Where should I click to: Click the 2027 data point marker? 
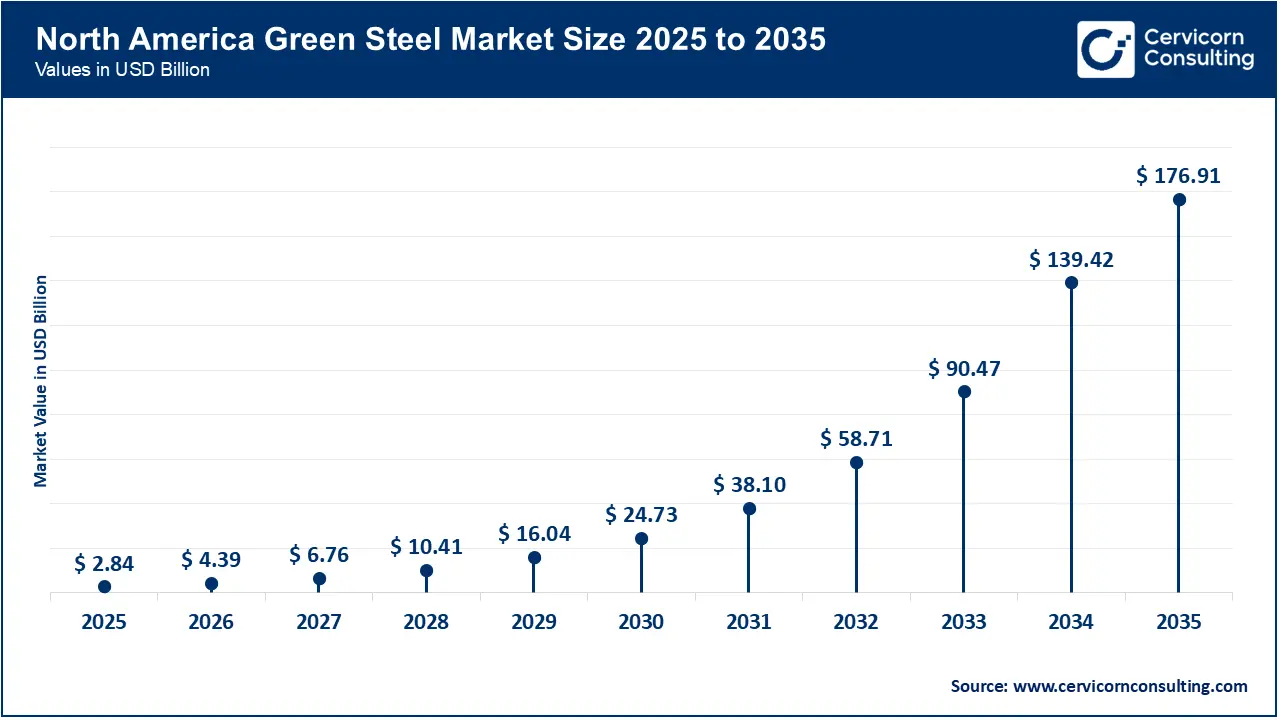pyautogui.click(x=319, y=578)
